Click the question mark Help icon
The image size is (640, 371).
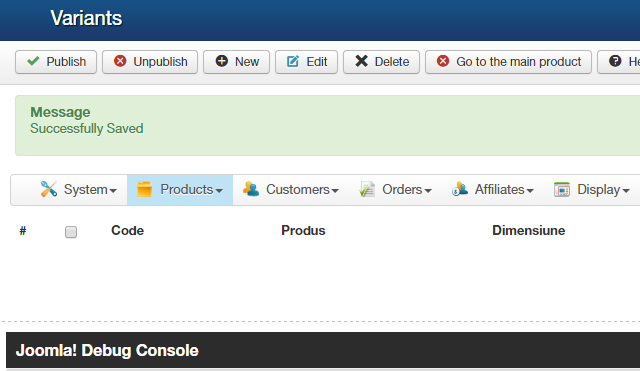(x=615, y=61)
